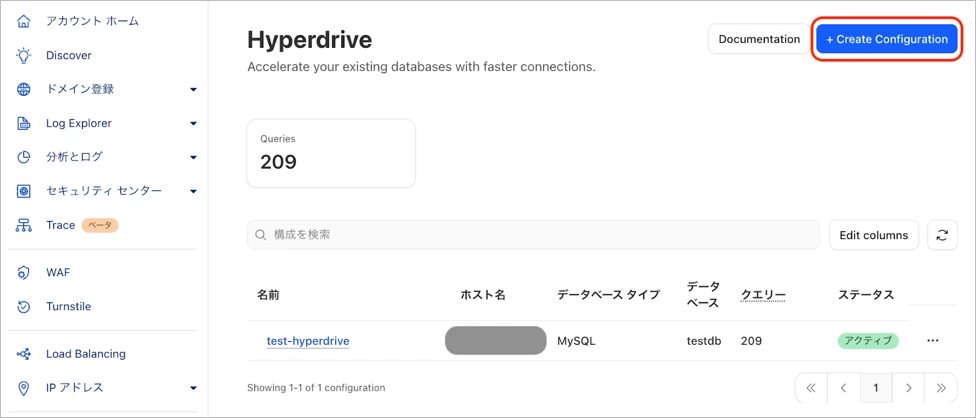
Task: Click the WAF shield icon
Action: pos(24,273)
